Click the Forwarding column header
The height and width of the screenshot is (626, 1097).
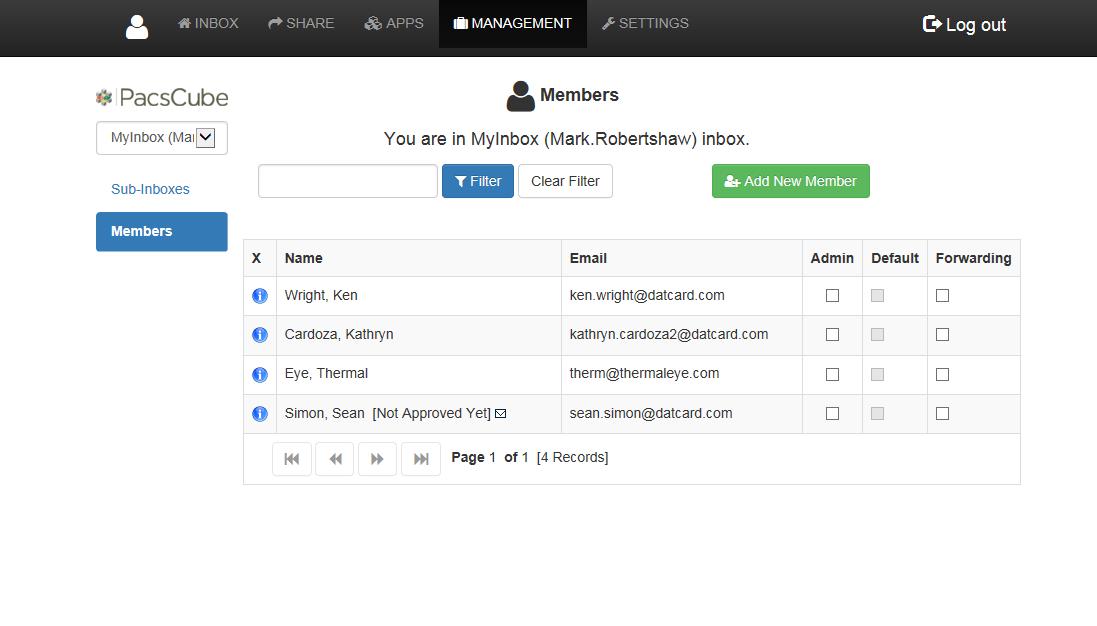974,258
